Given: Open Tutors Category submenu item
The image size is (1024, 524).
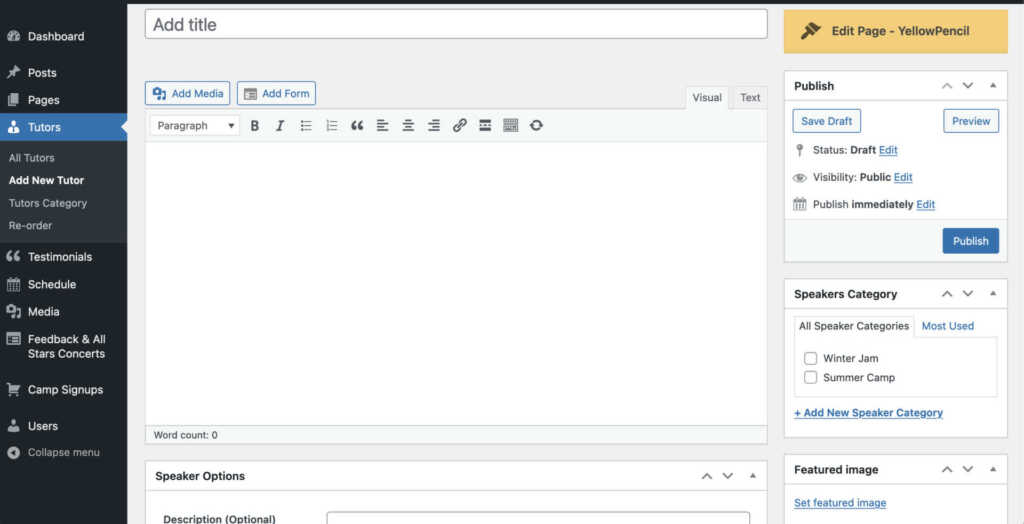Looking at the screenshot, I should pyautogui.click(x=48, y=203).
